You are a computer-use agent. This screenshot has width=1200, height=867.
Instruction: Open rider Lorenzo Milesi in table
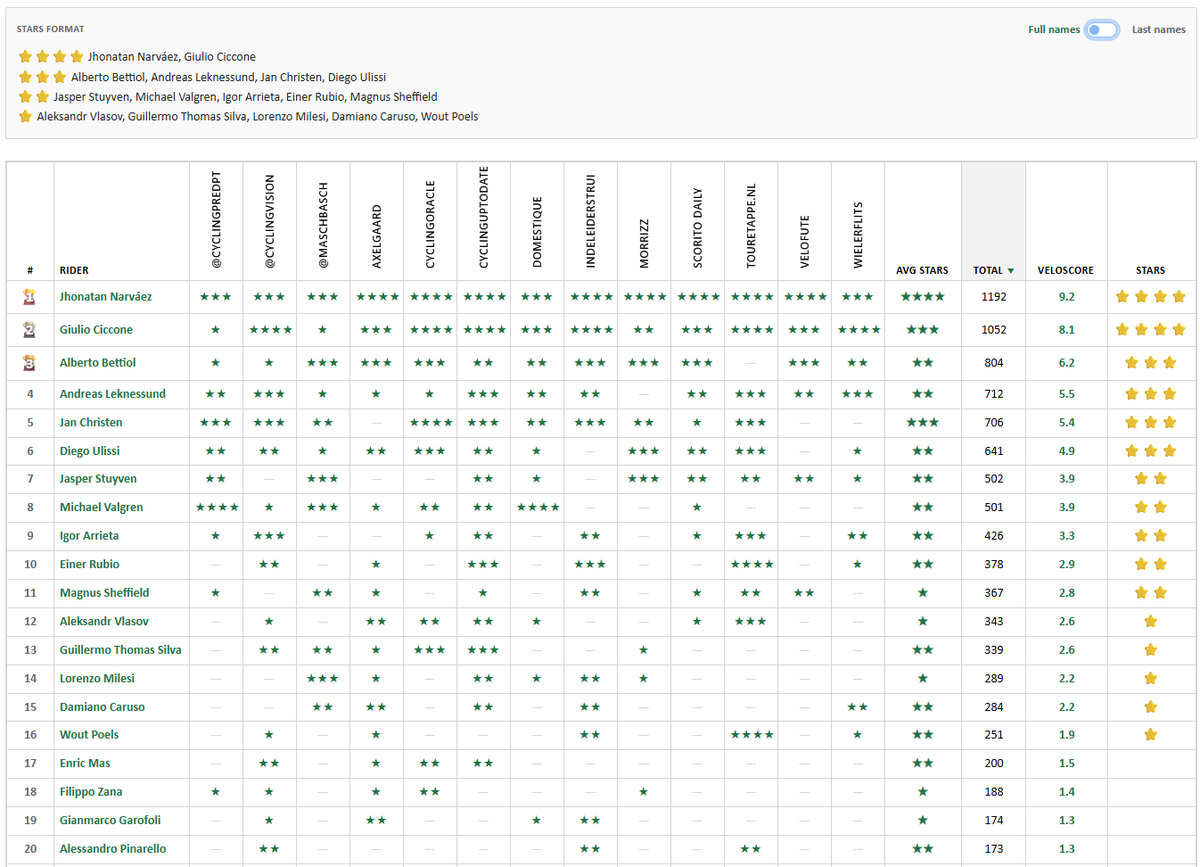97,678
